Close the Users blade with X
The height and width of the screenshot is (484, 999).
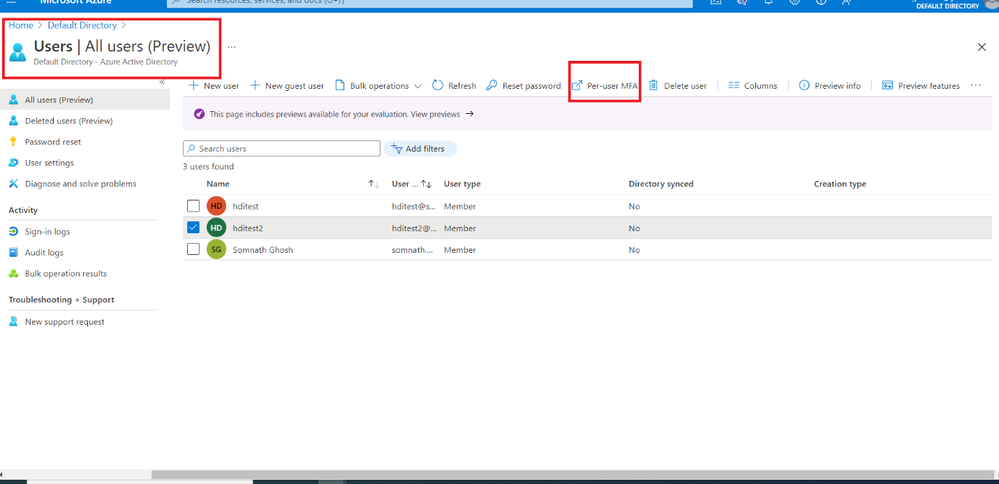(x=982, y=47)
